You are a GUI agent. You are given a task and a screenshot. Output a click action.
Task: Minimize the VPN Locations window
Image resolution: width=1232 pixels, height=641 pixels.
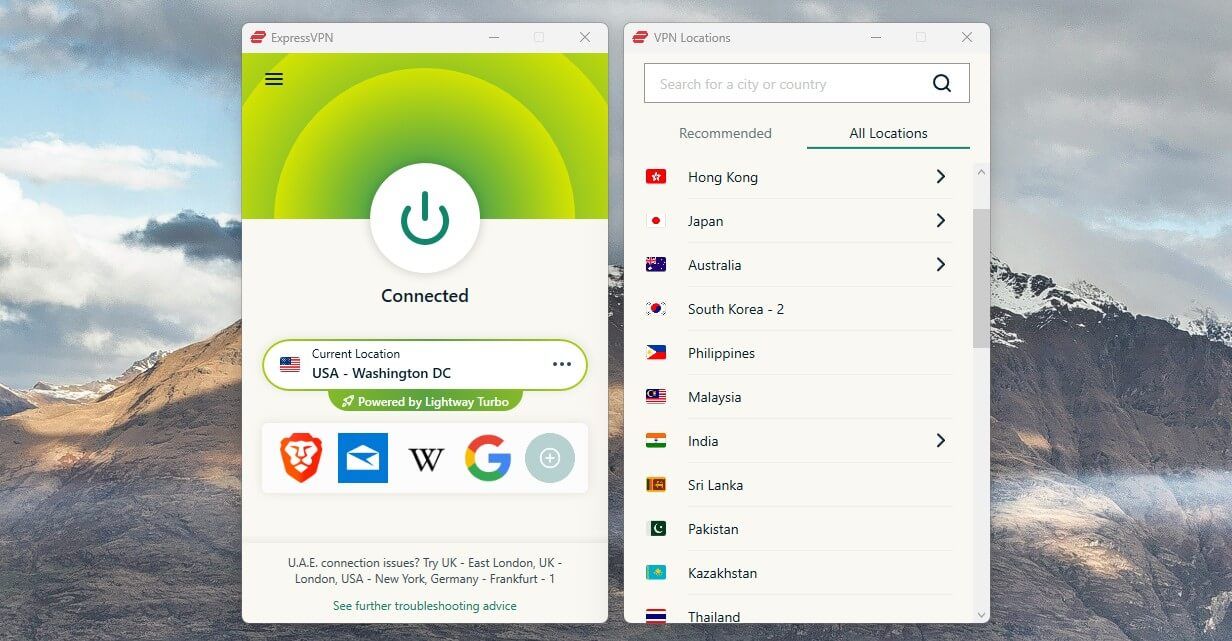876,37
